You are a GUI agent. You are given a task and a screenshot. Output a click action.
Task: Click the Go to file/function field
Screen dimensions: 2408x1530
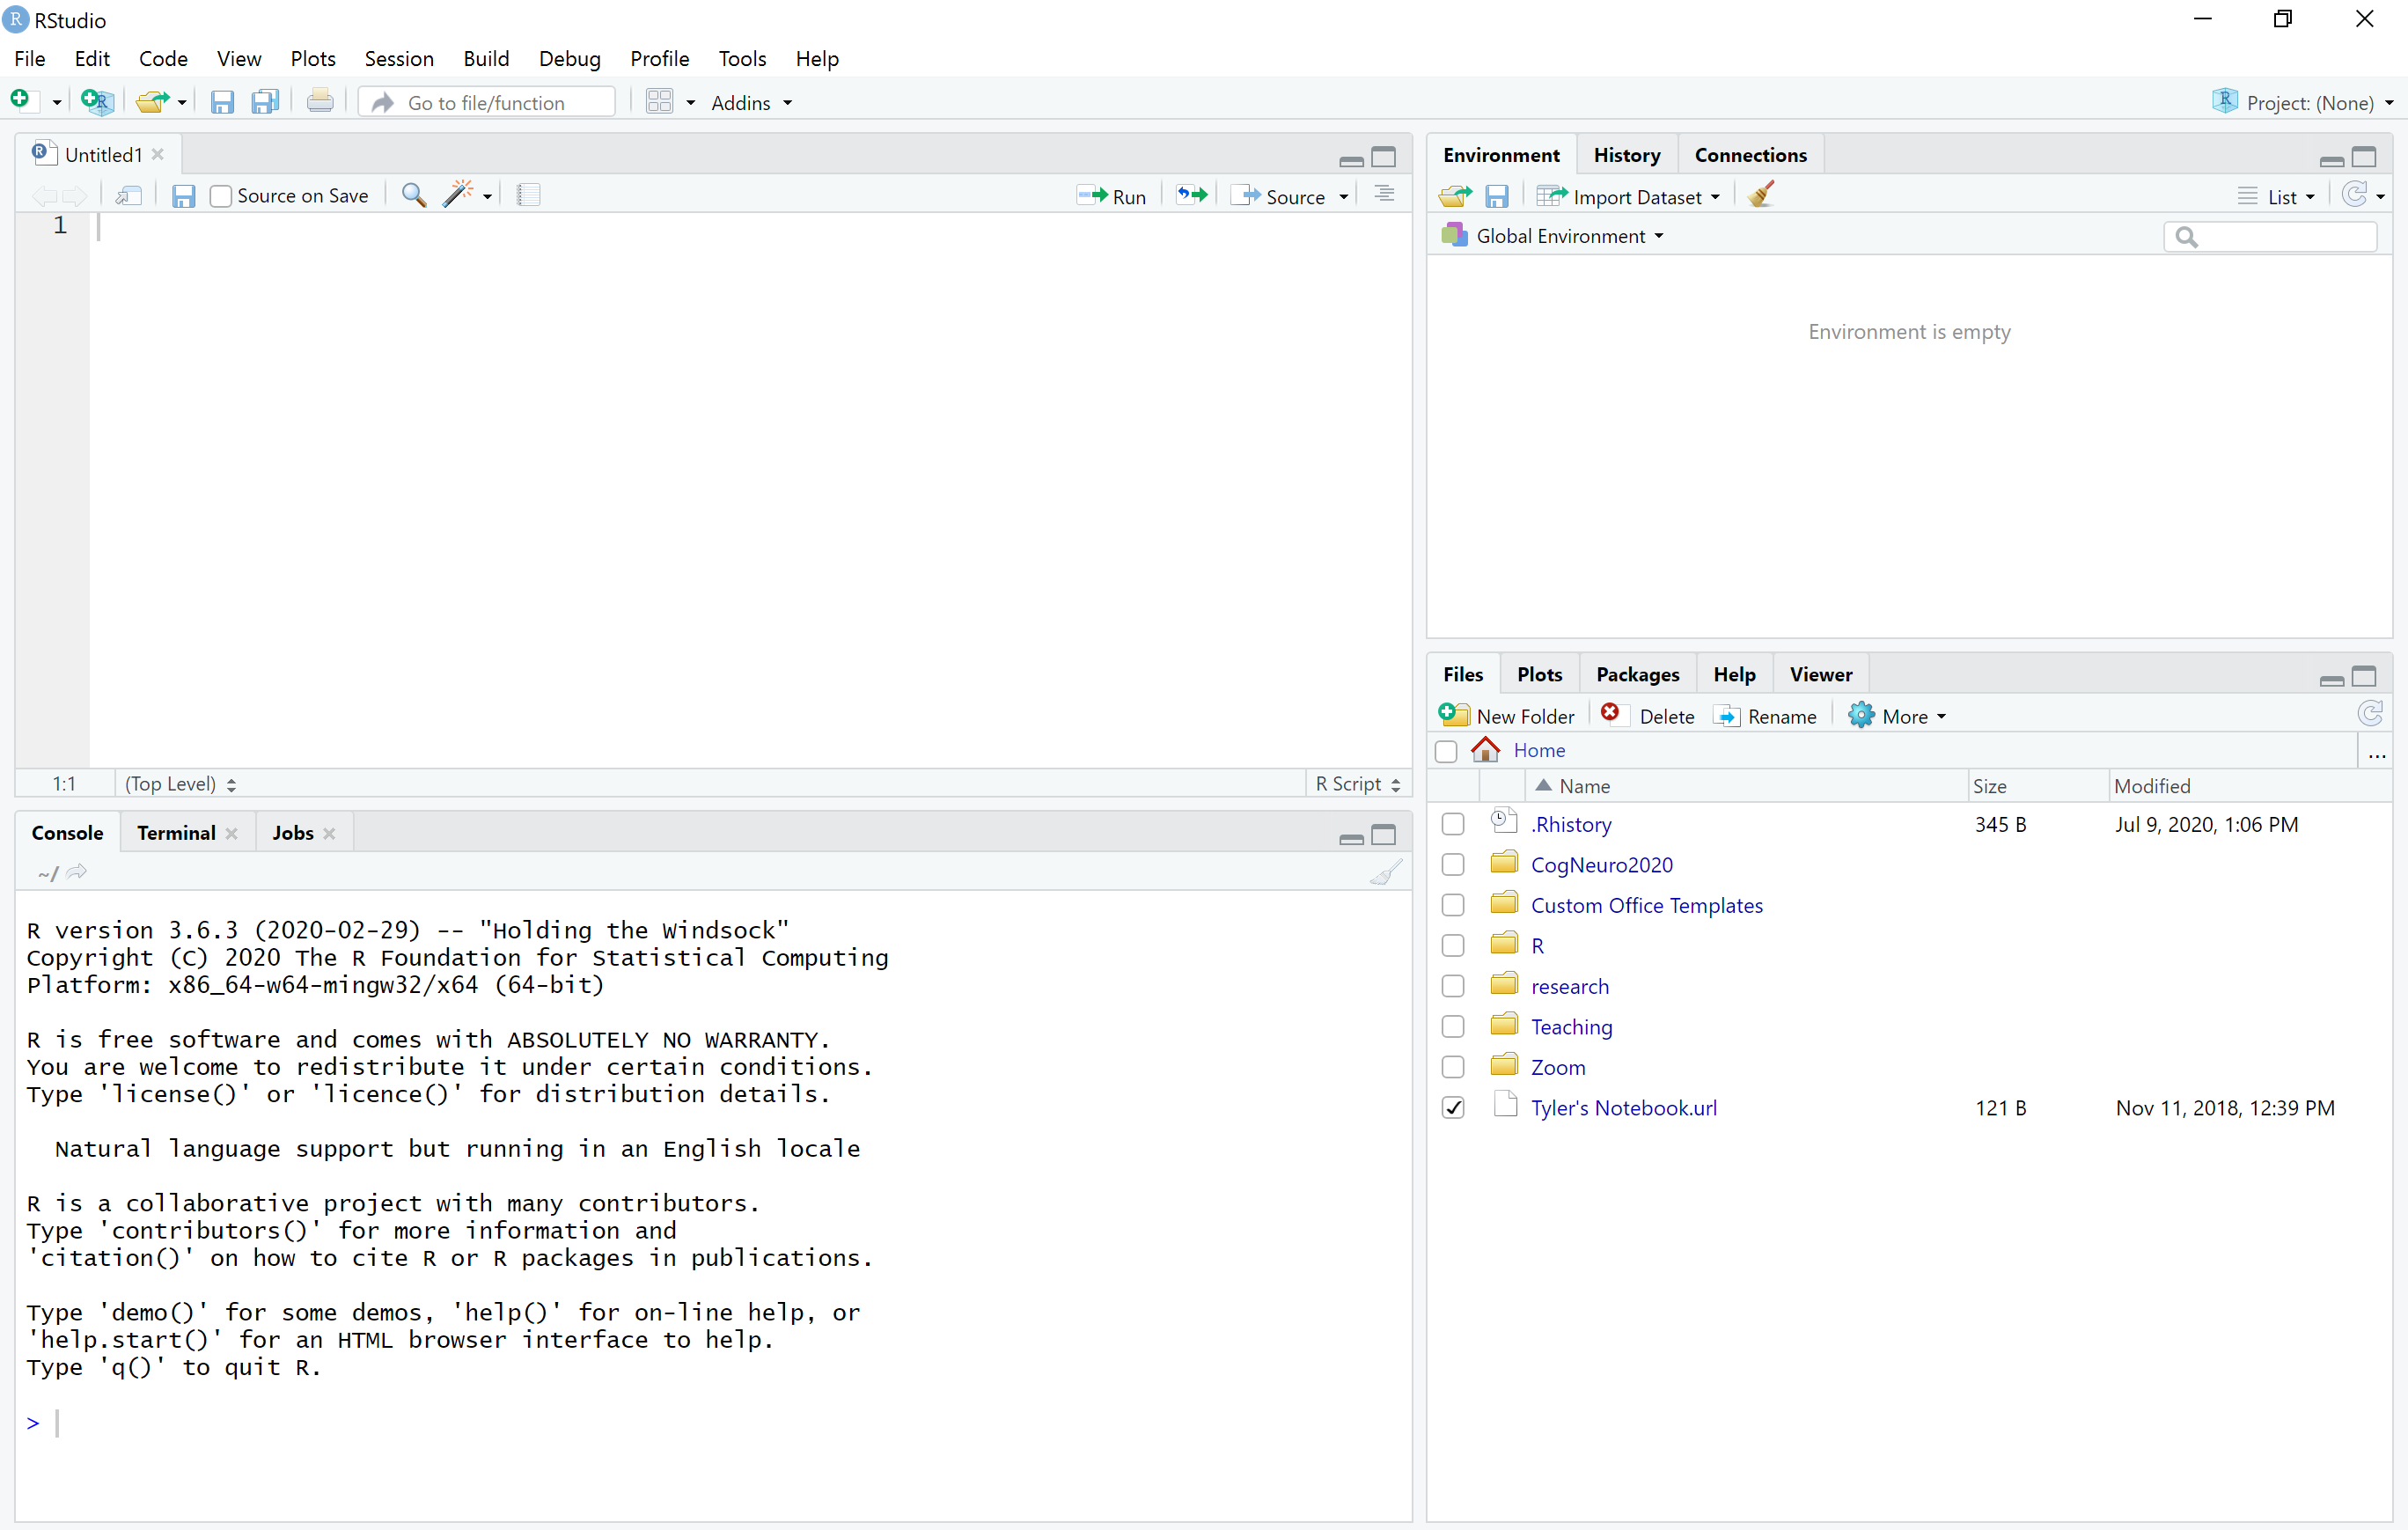coord(487,103)
